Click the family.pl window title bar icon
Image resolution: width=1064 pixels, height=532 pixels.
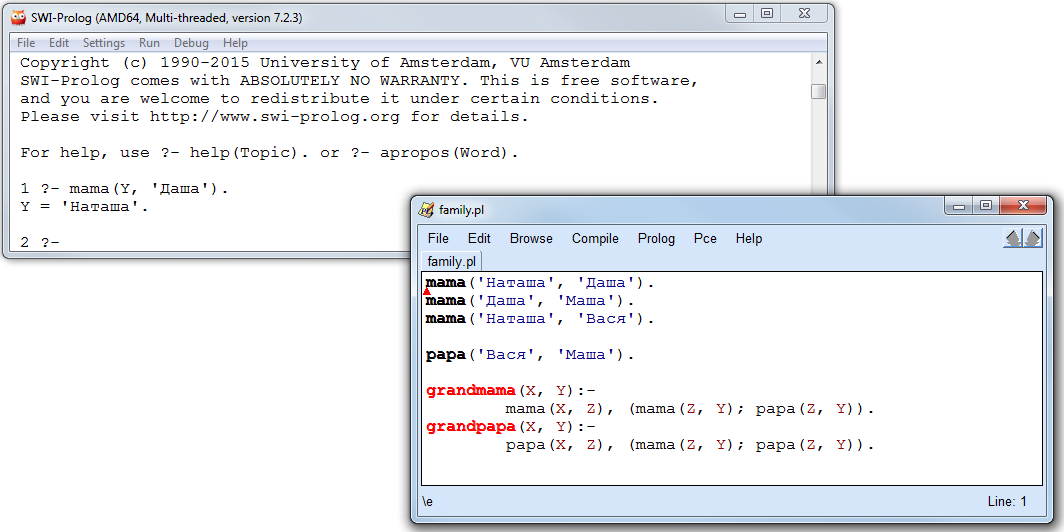[427, 210]
